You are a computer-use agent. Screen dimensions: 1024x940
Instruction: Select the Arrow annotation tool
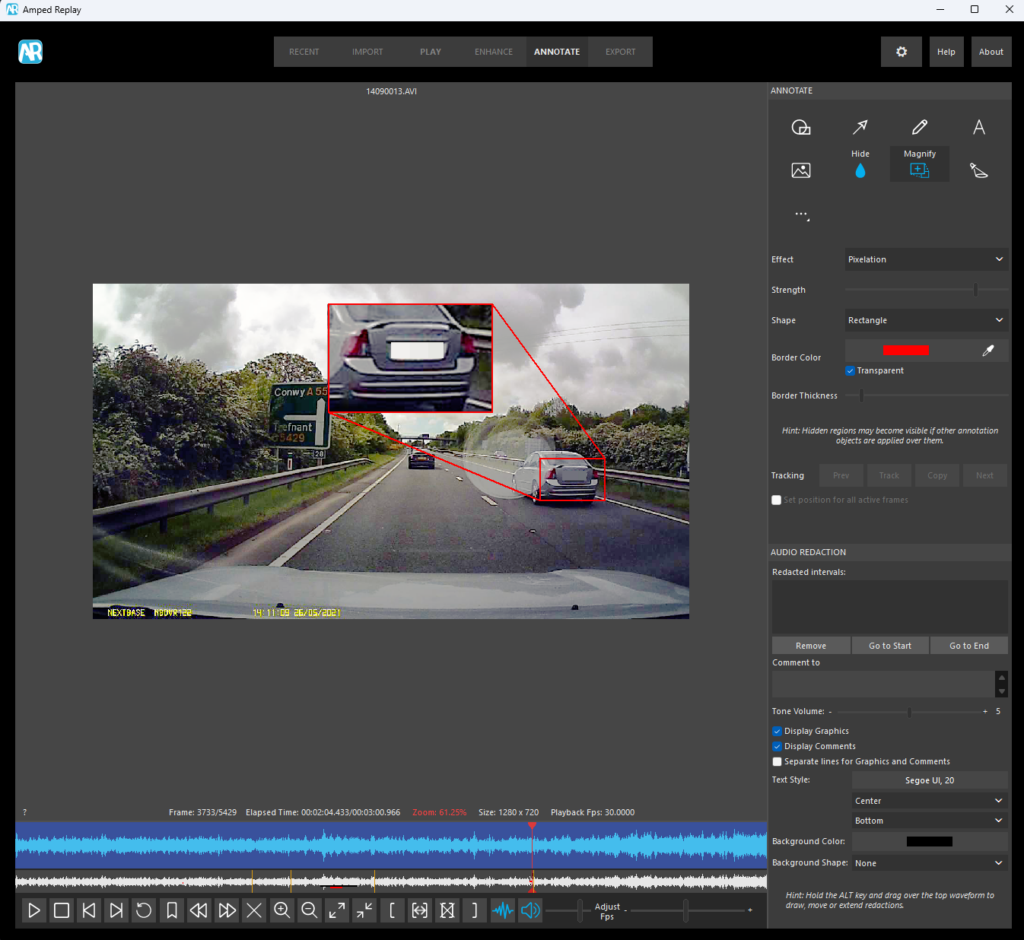(x=860, y=127)
